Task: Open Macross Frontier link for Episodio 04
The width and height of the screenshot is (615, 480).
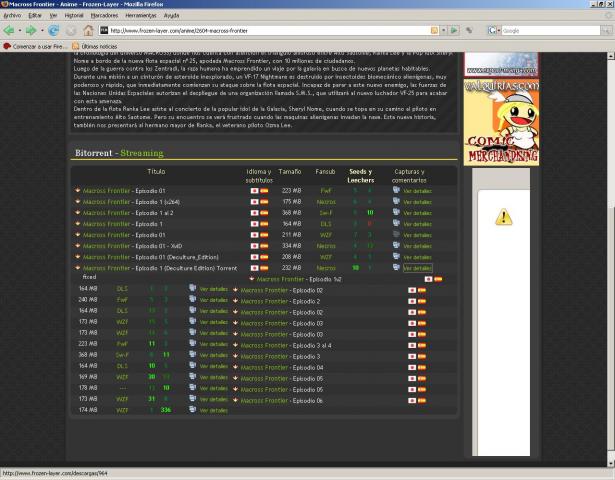Action: (x=264, y=367)
